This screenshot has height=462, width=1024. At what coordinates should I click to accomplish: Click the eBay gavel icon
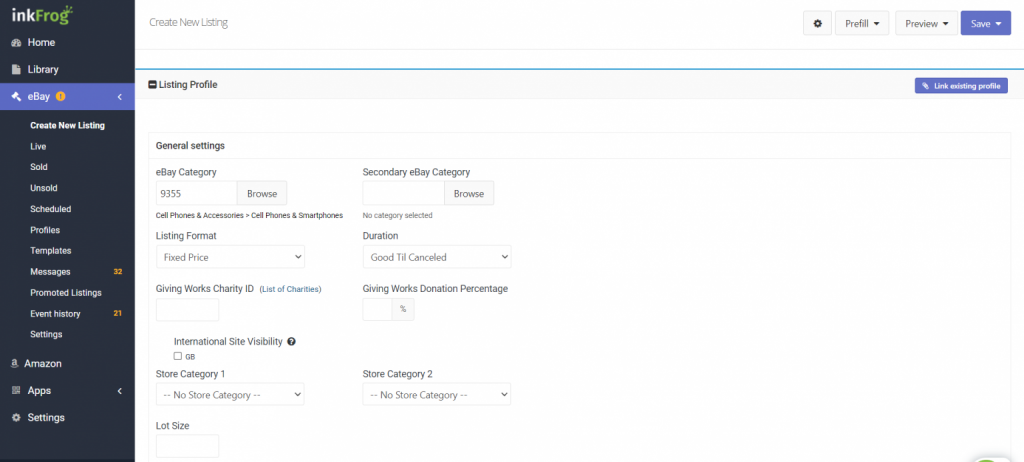point(16,97)
